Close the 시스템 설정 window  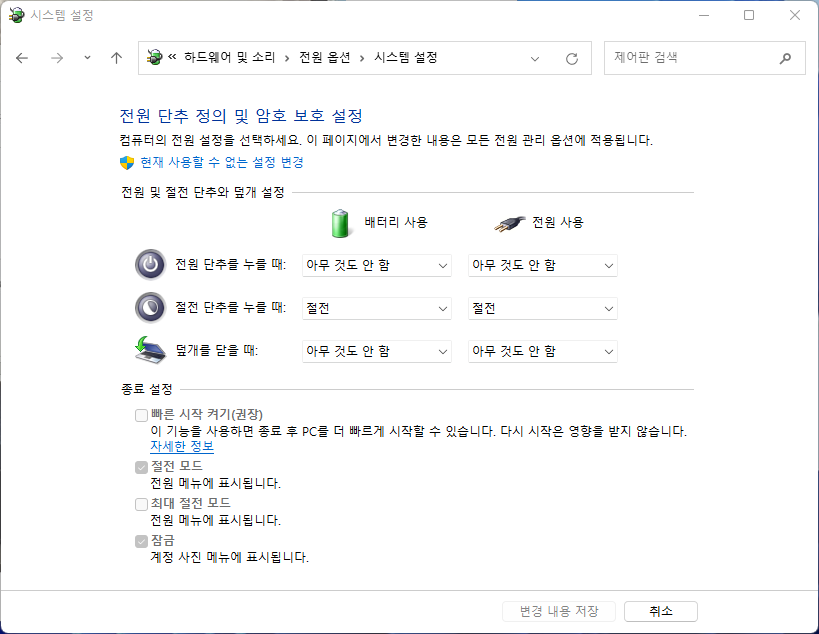(x=795, y=15)
